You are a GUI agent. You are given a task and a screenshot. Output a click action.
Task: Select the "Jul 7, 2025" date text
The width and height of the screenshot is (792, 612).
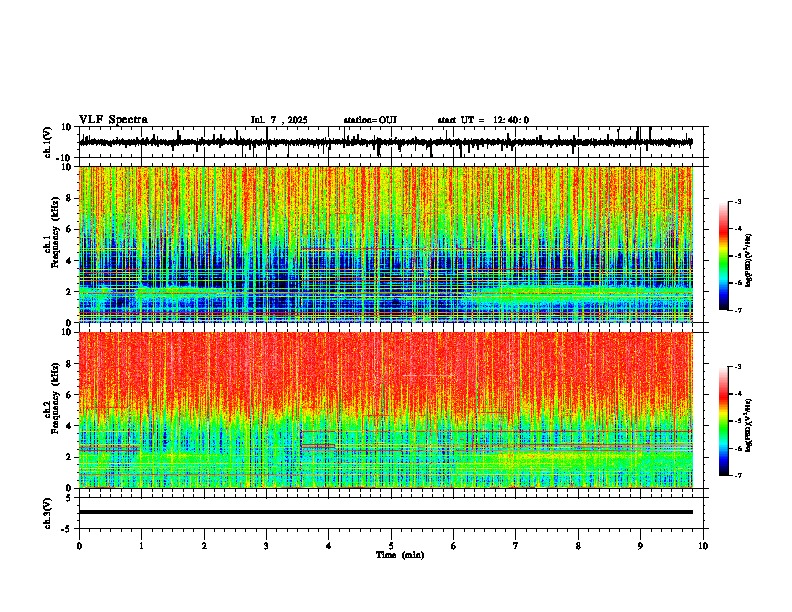pos(279,120)
